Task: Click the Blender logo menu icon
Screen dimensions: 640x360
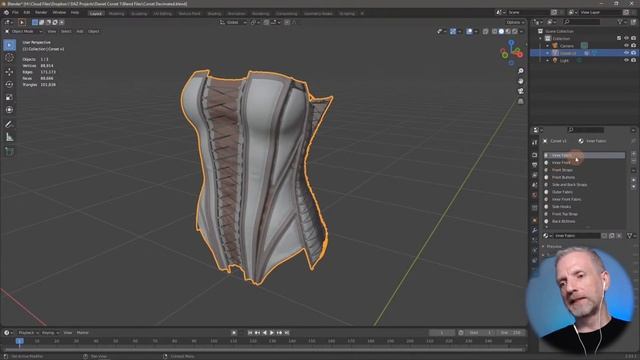Action: pyautogui.click(x=6, y=13)
